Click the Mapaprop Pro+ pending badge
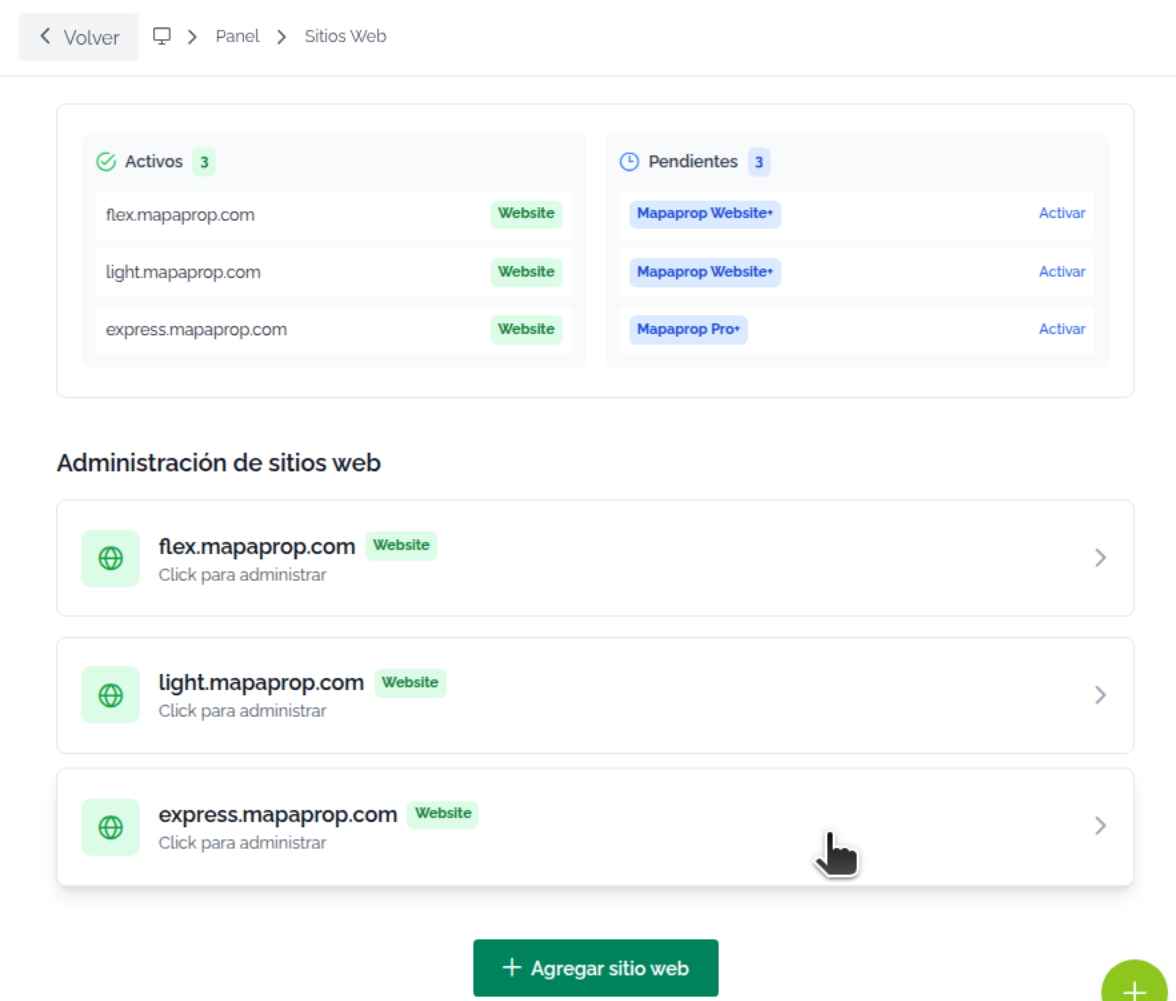Screen dimensions: 1176x1001 tap(688, 329)
